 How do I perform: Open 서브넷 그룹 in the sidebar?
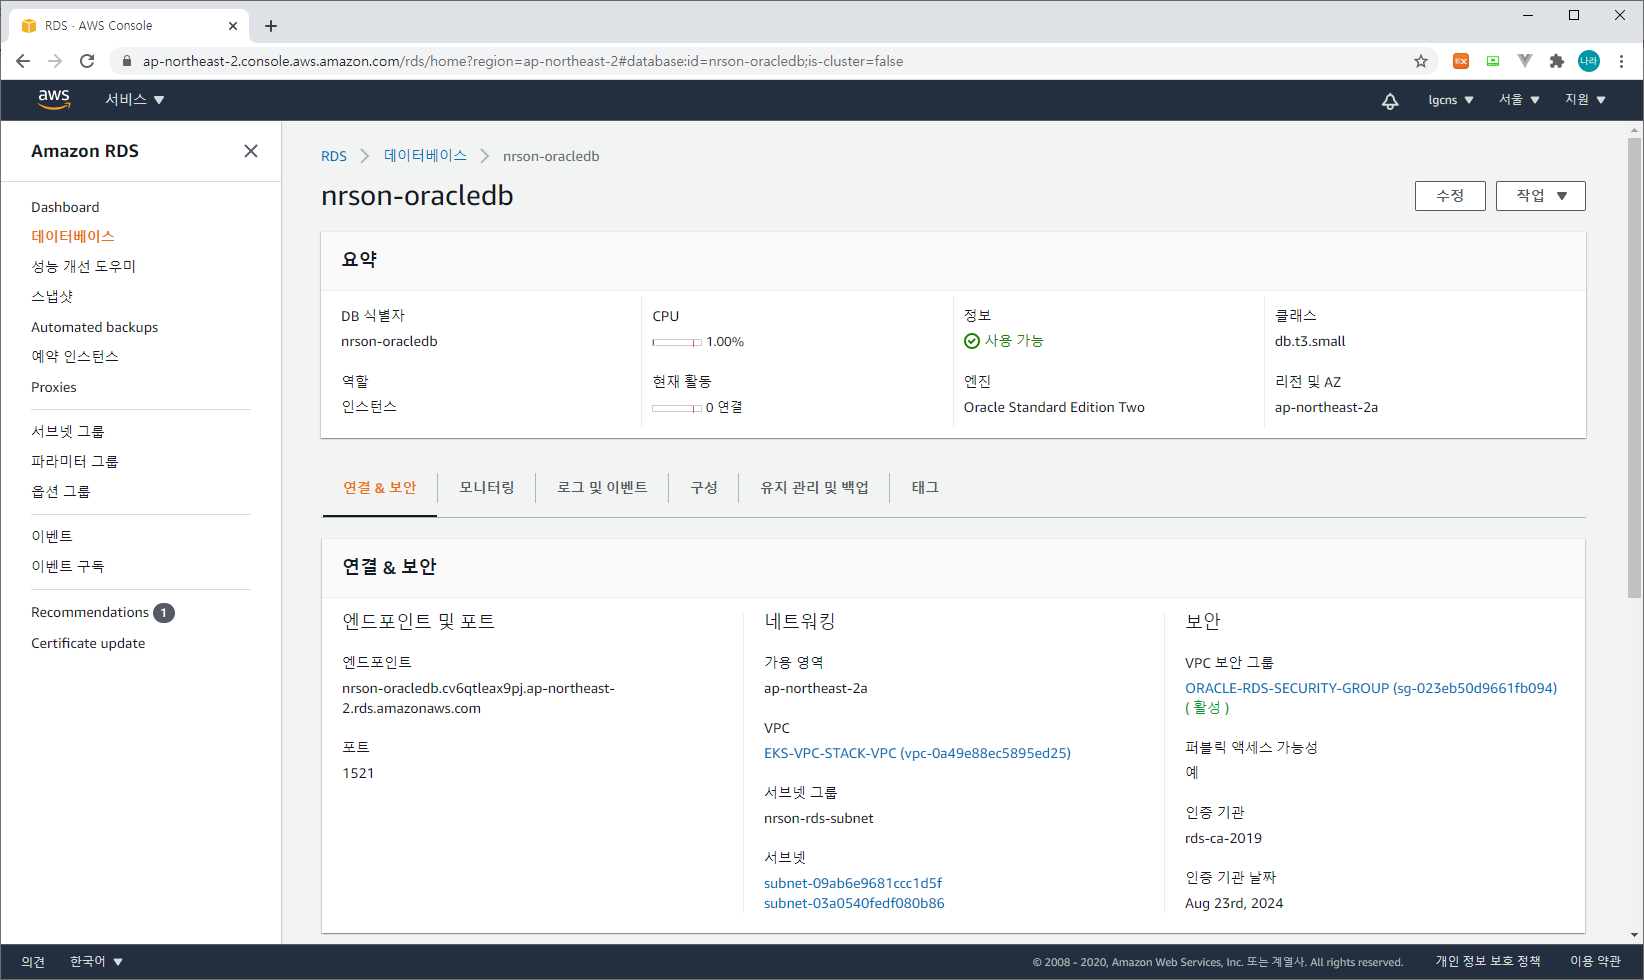[68, 432]
